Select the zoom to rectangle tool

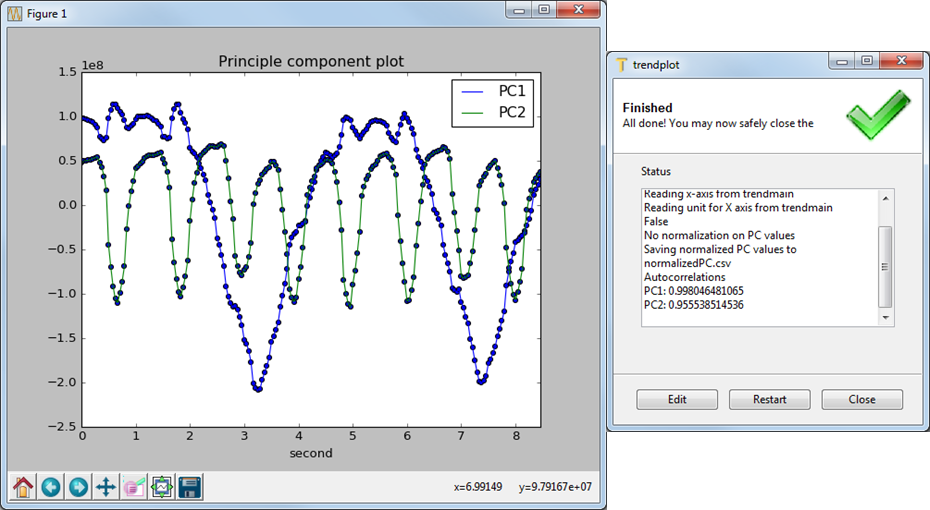coord(134,487)
